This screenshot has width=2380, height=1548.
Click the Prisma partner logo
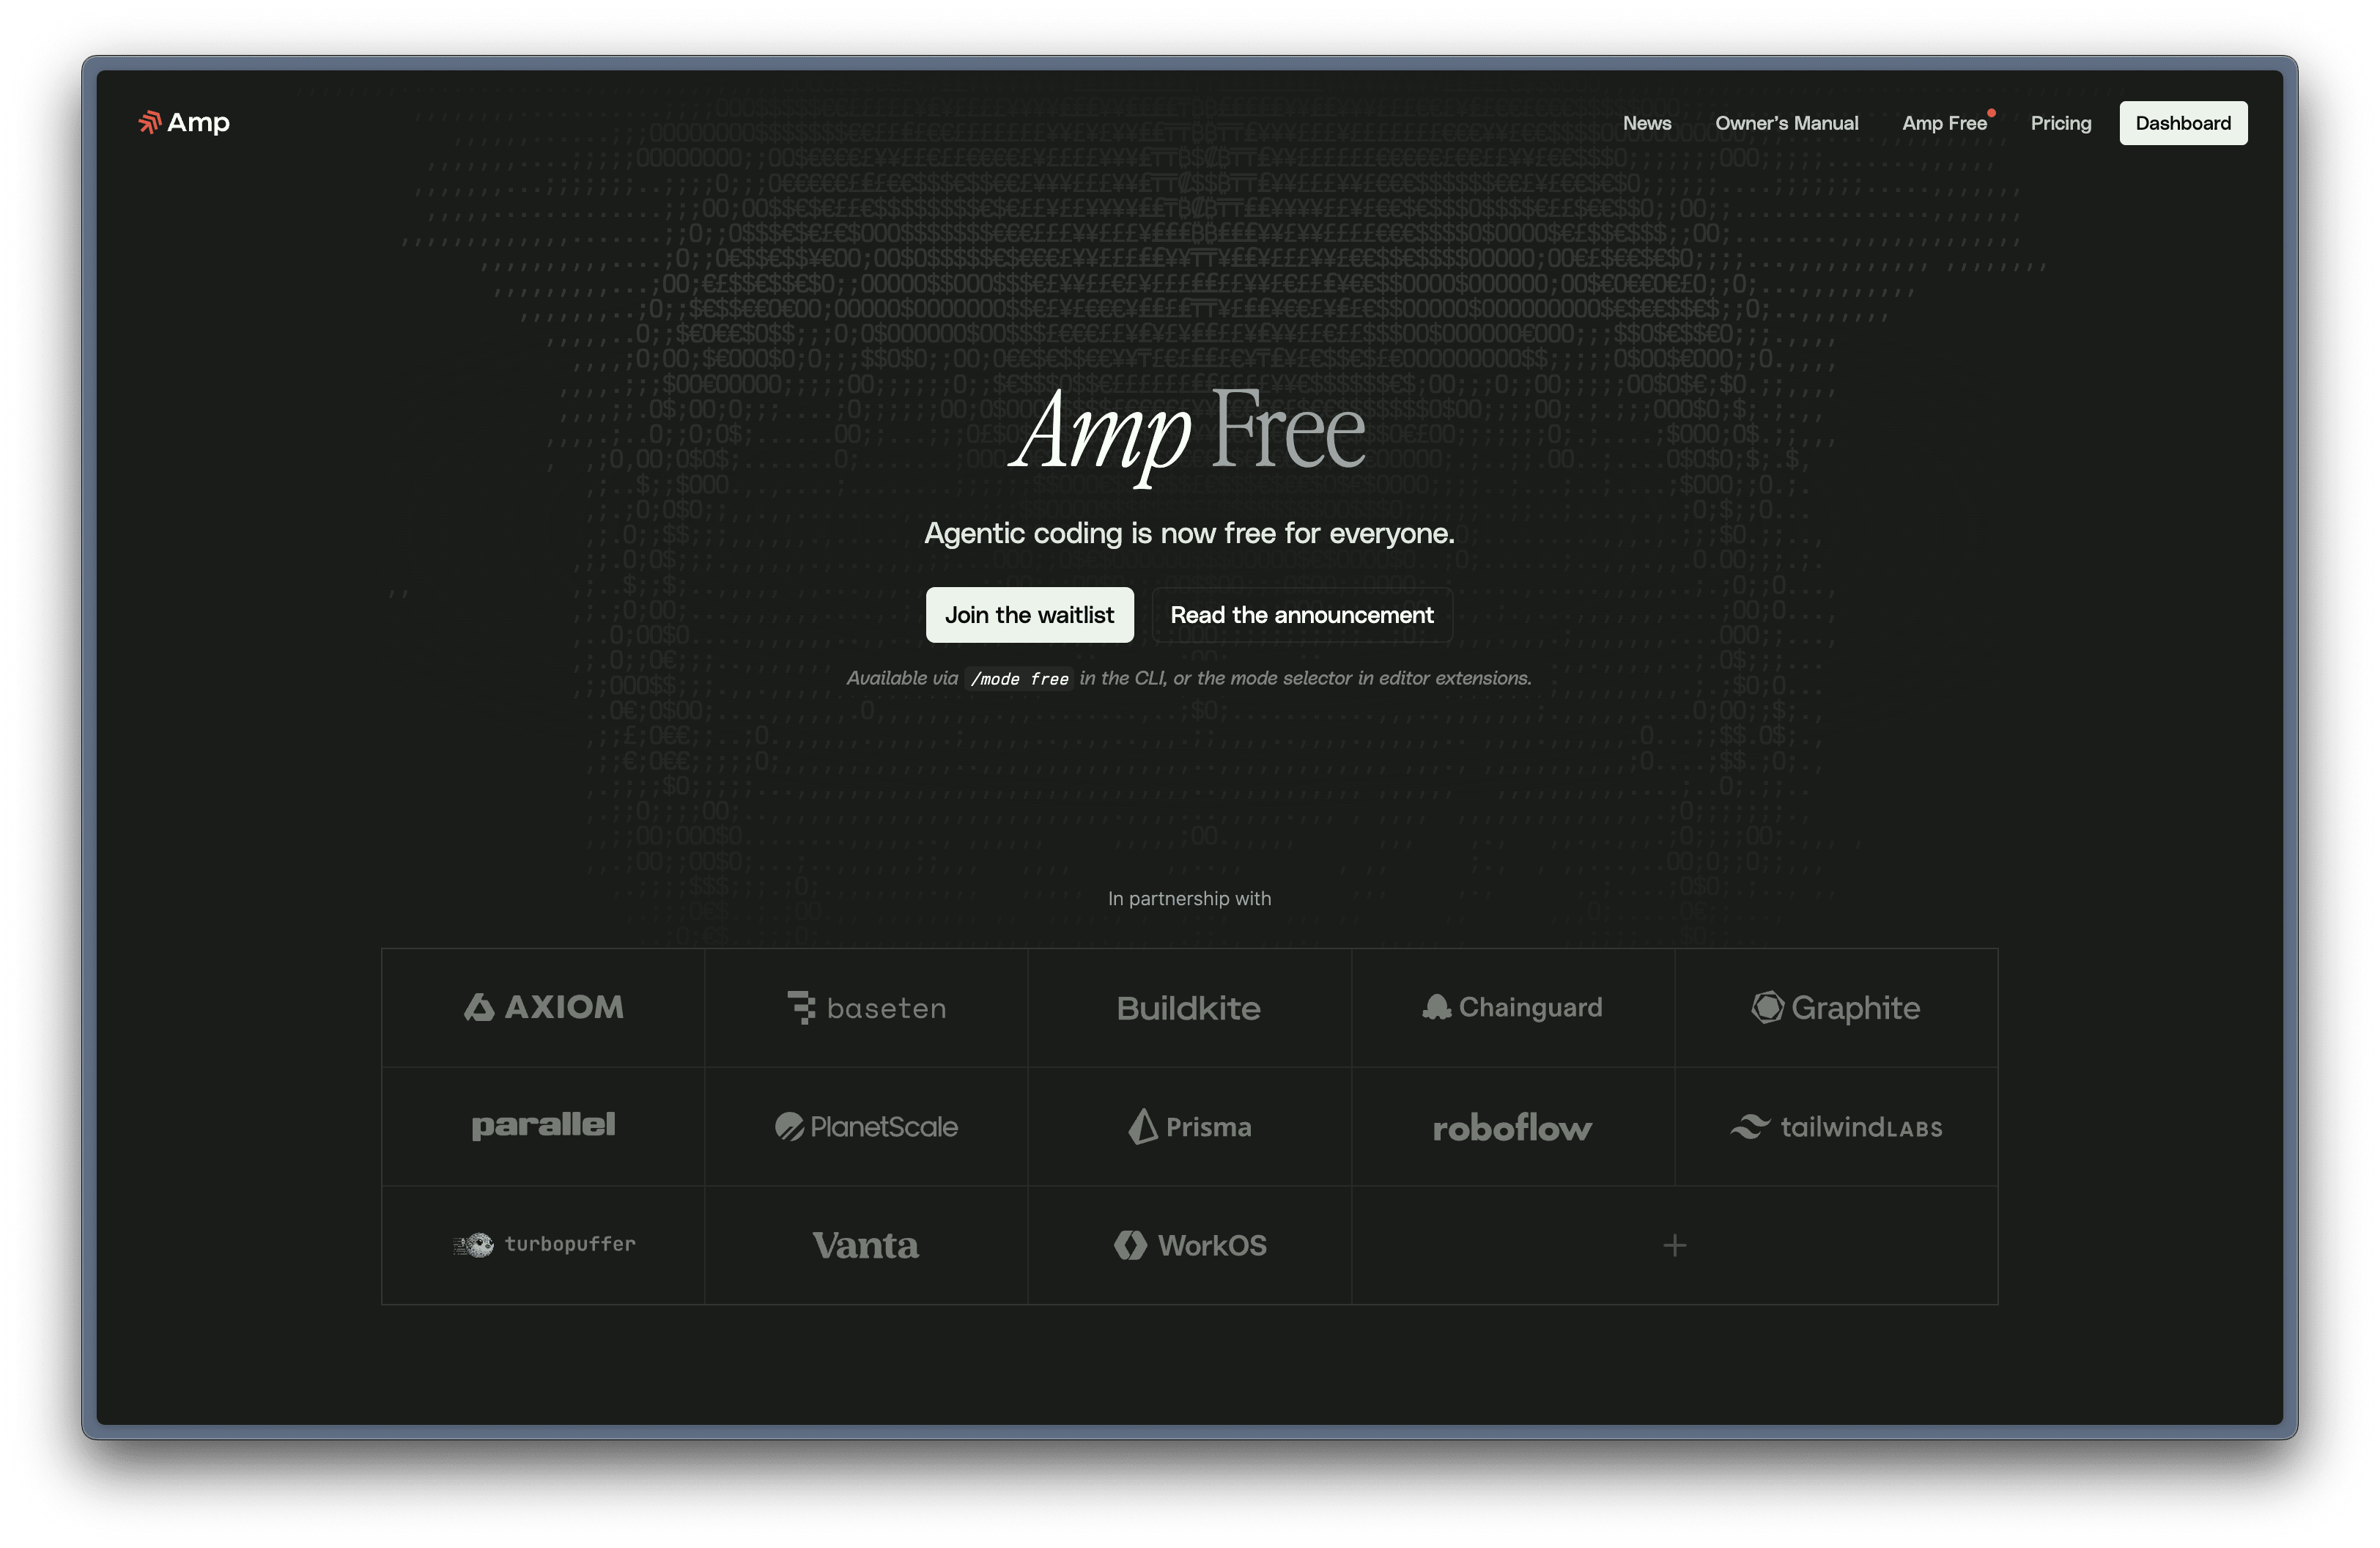coord(1189,1127)
